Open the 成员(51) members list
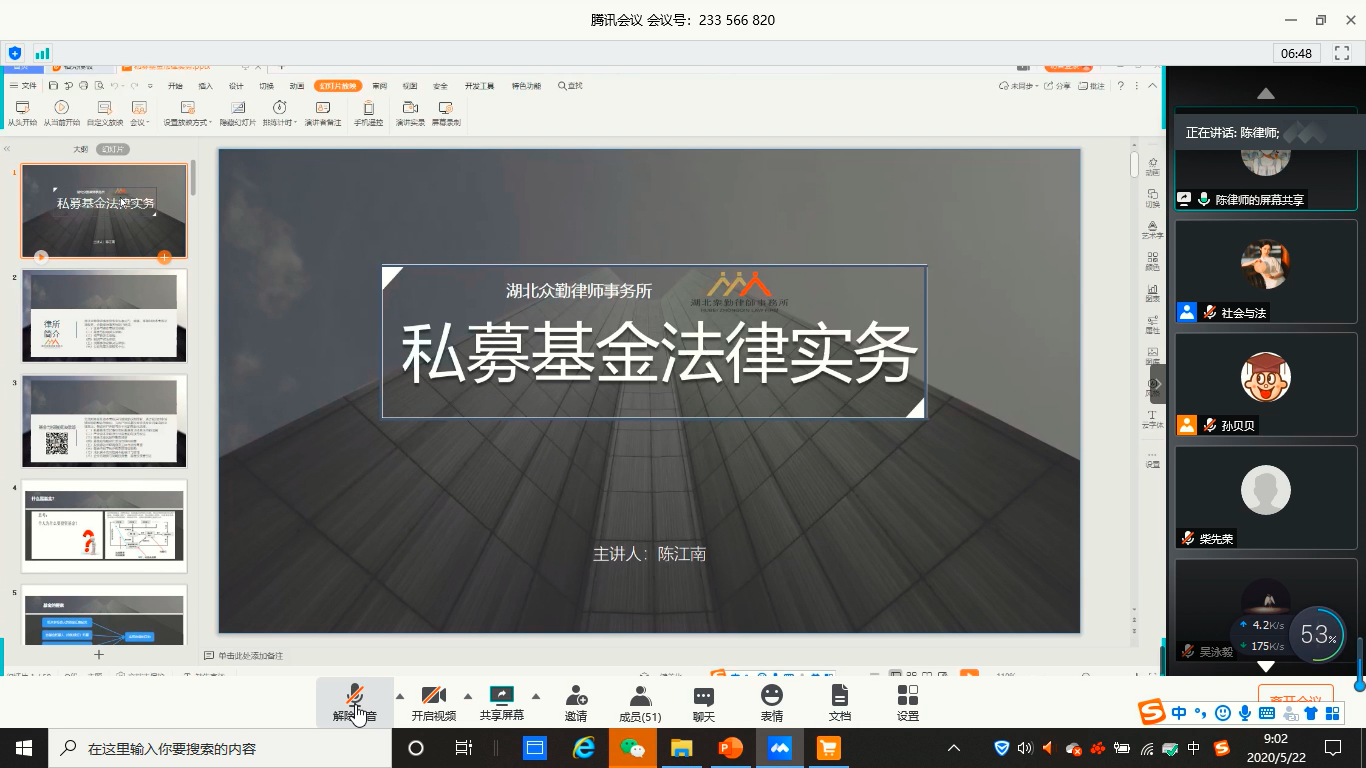 pos(640,701)
